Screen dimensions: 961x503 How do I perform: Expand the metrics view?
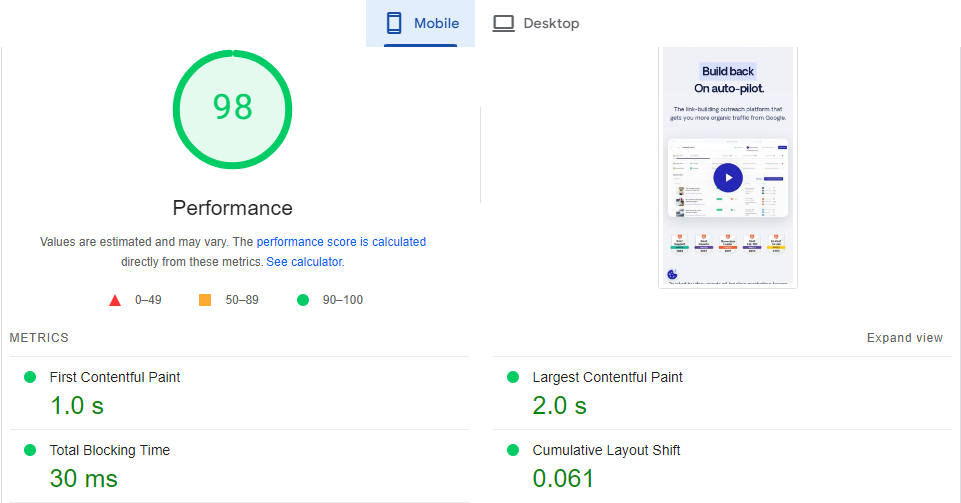tap(904, 338)
